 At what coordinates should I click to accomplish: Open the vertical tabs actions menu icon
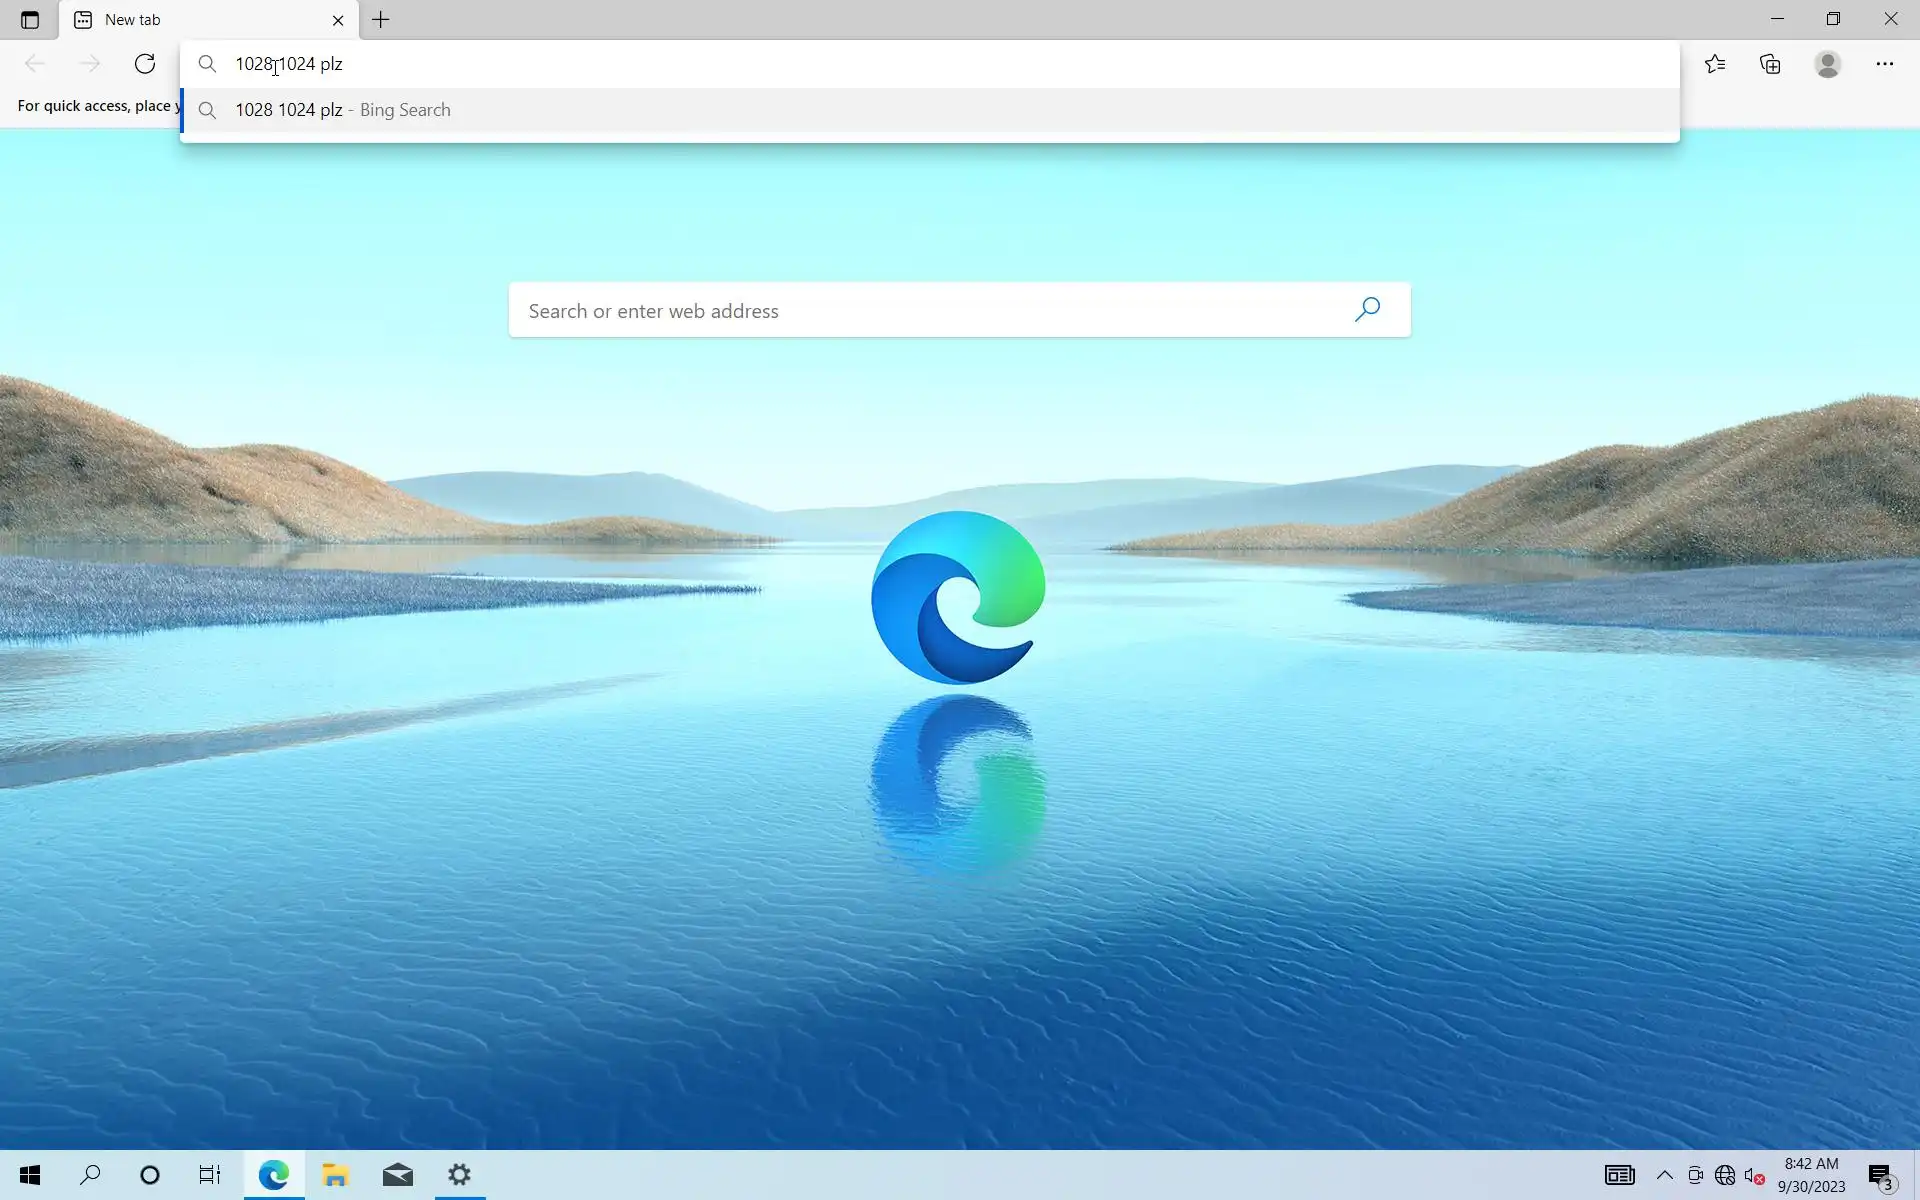click(x=30, y=20)
